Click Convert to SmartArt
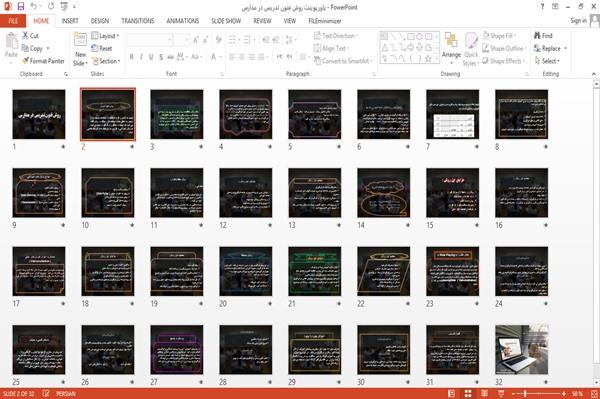600x399 pixels. (x=342, y=61)
